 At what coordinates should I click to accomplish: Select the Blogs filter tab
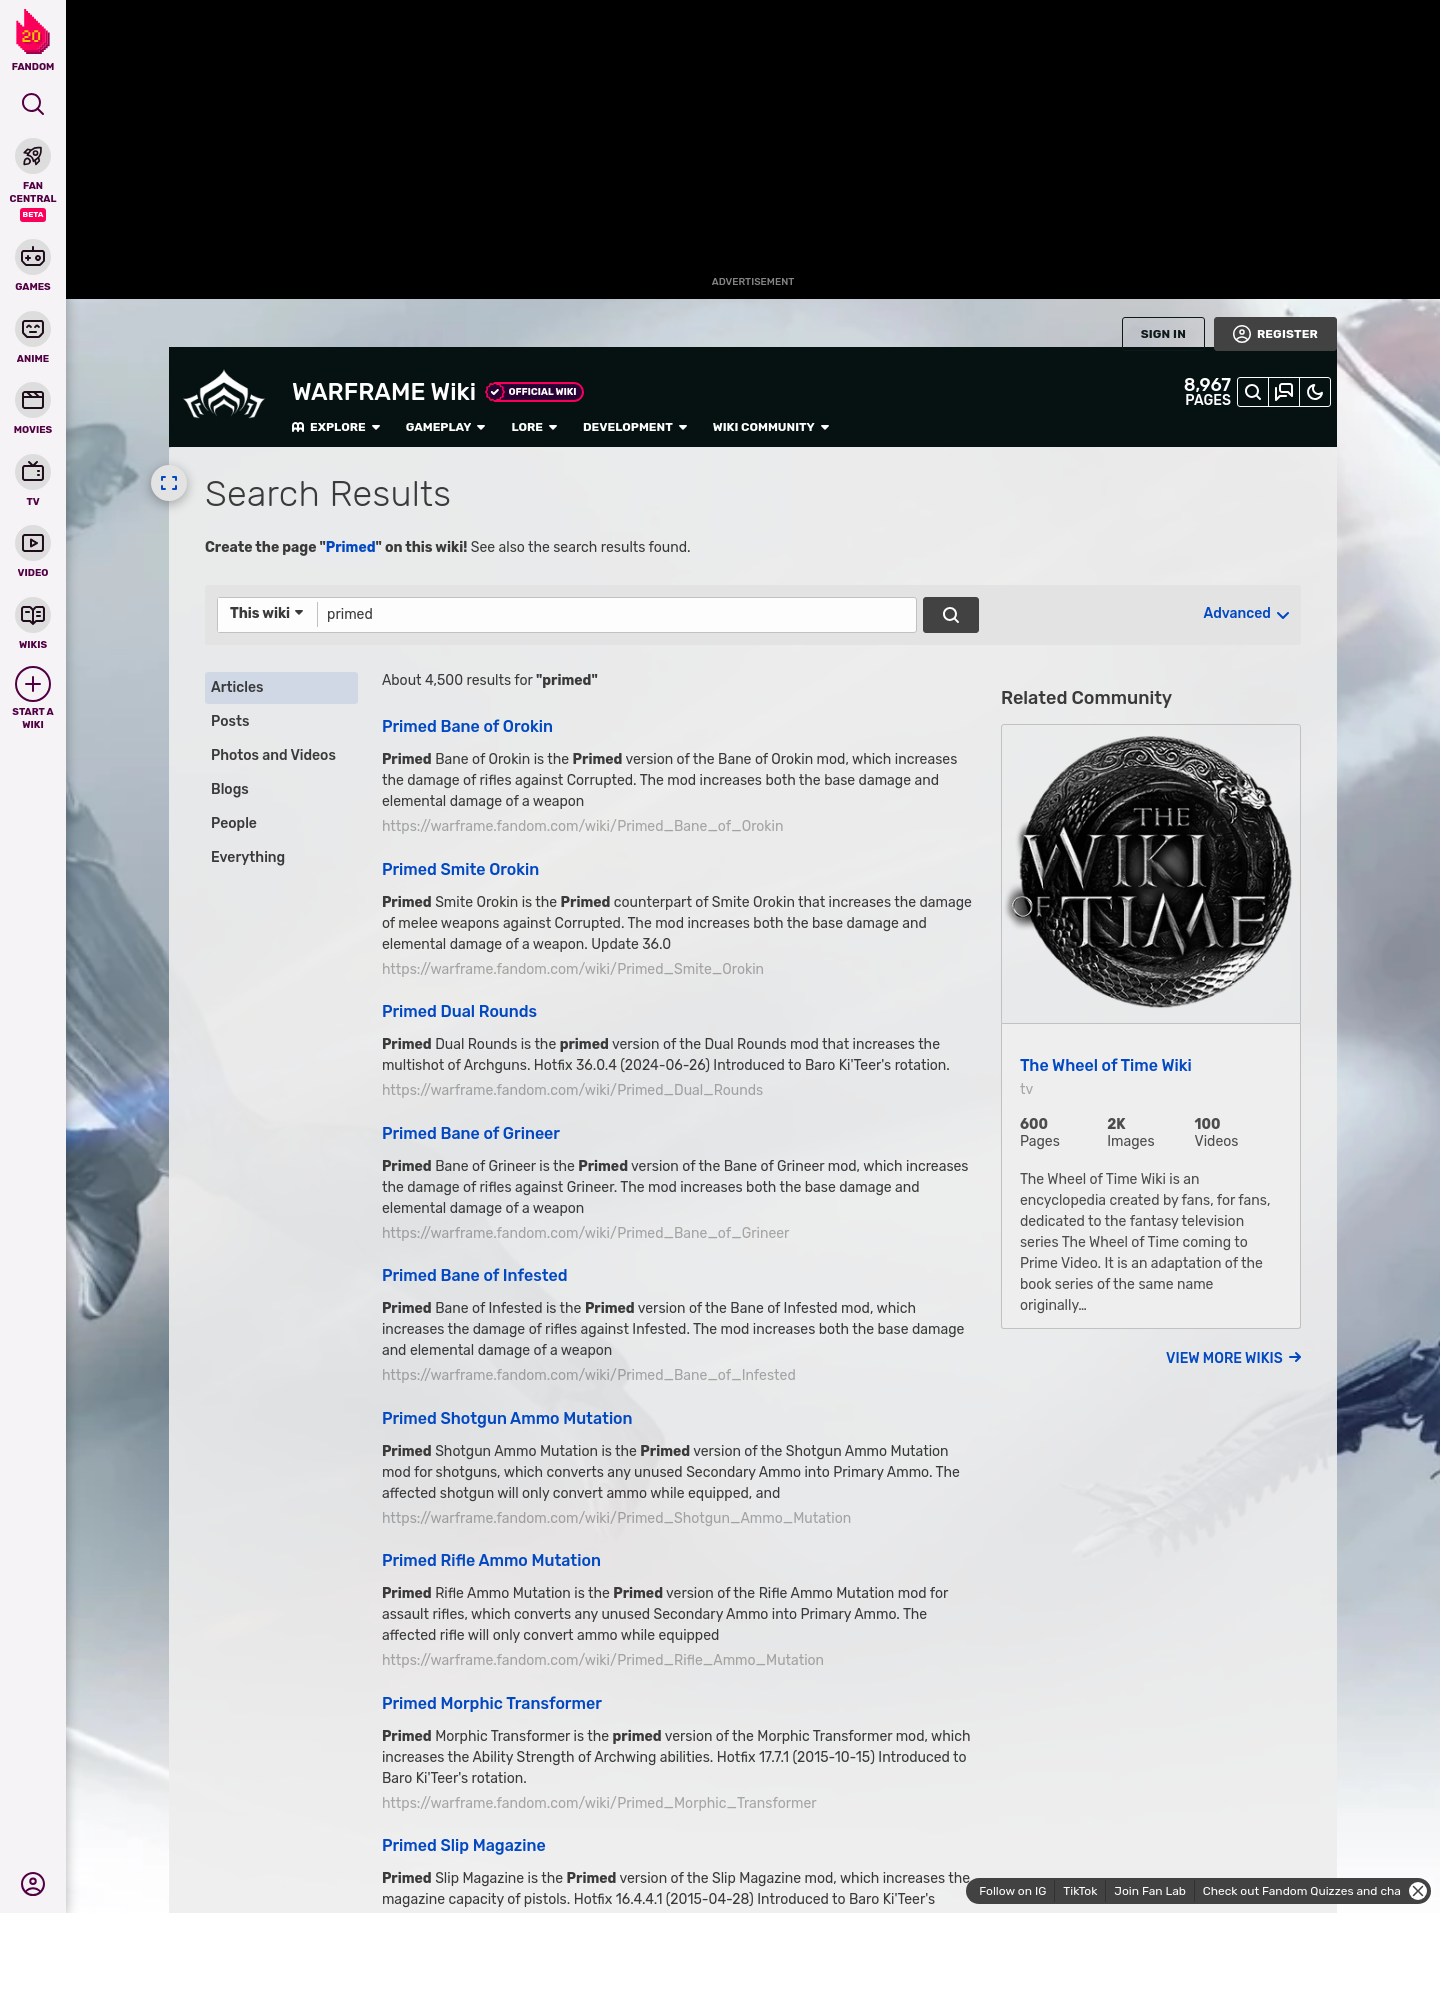[x=281, y=789]
